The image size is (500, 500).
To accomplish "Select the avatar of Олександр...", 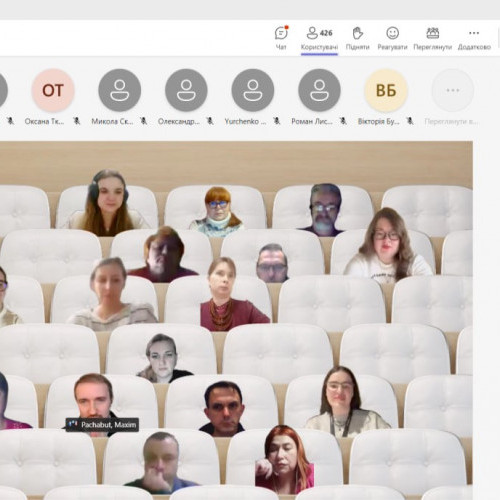I will 186,90.
